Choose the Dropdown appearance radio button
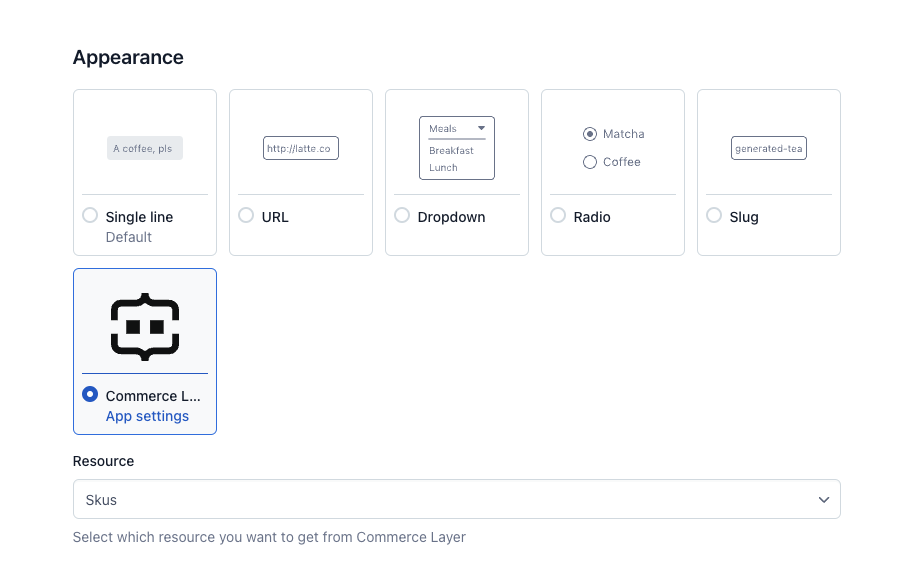 pos(402,215)
